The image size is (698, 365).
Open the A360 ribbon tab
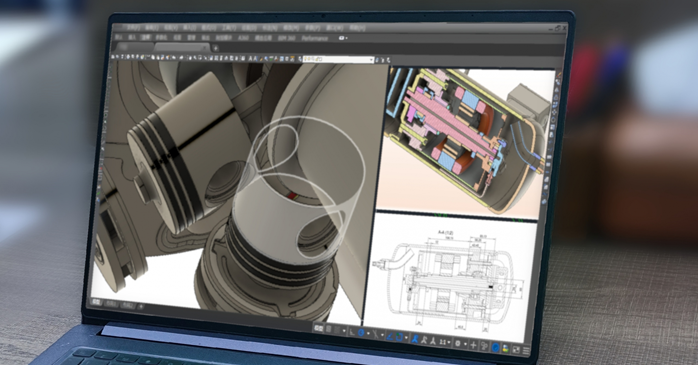point(243,38)
